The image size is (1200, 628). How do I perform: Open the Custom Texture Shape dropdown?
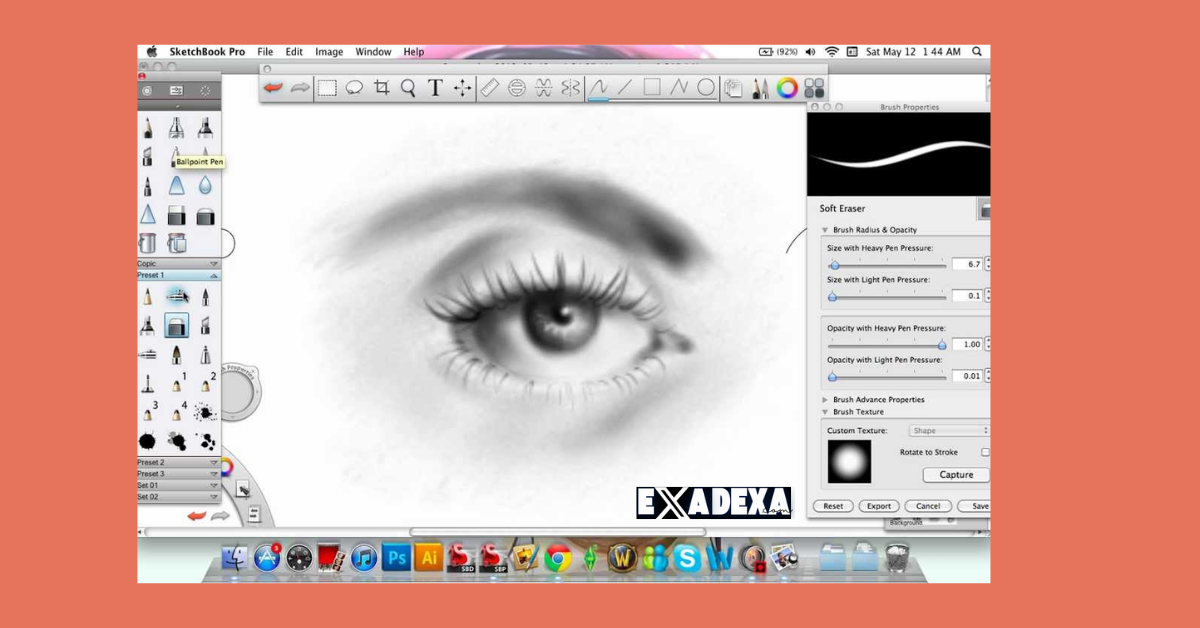pyautogui.click(x=948, y=429)
